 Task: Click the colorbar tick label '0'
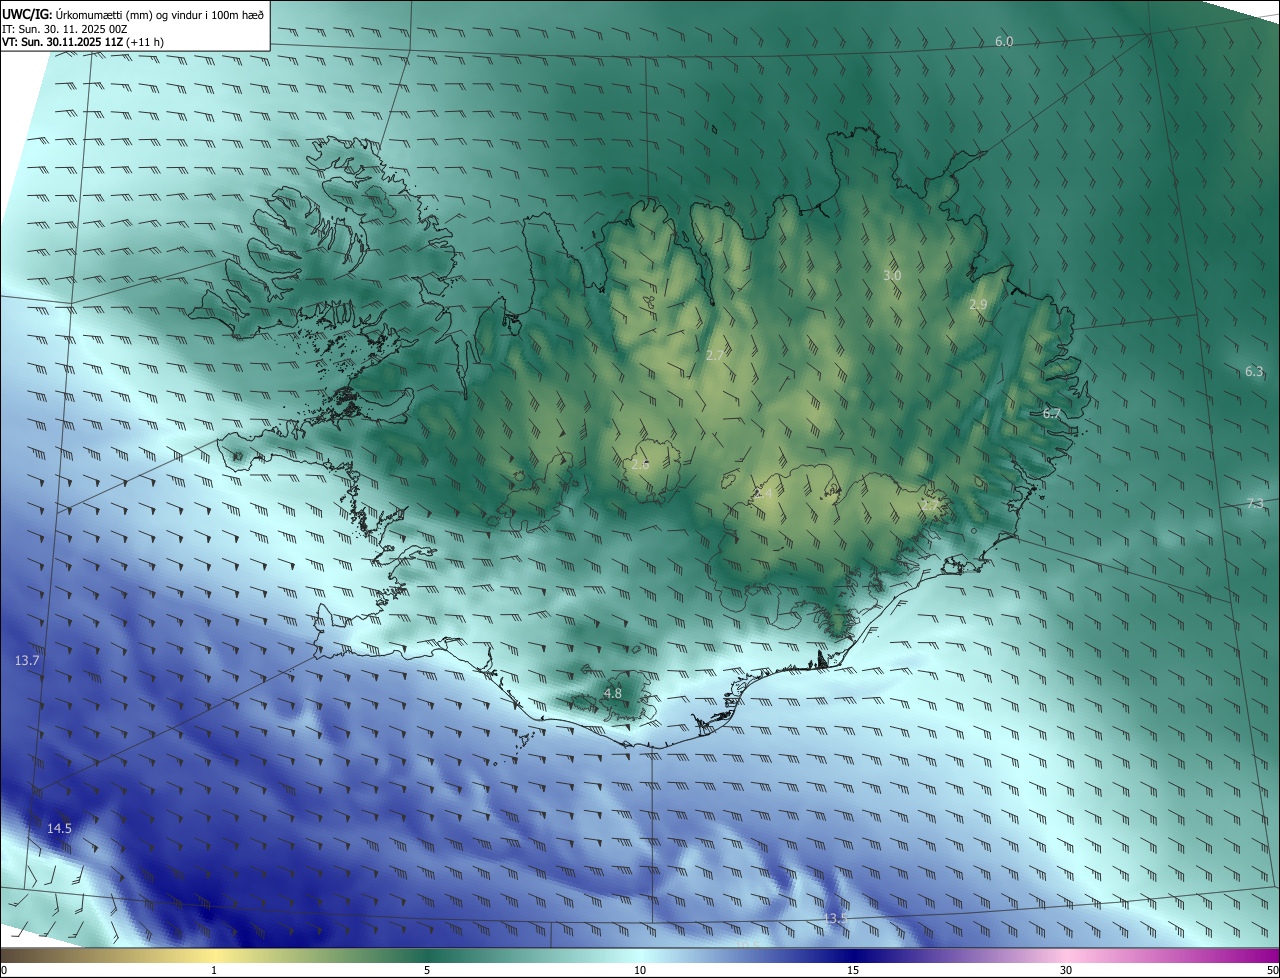click(4, 970)
